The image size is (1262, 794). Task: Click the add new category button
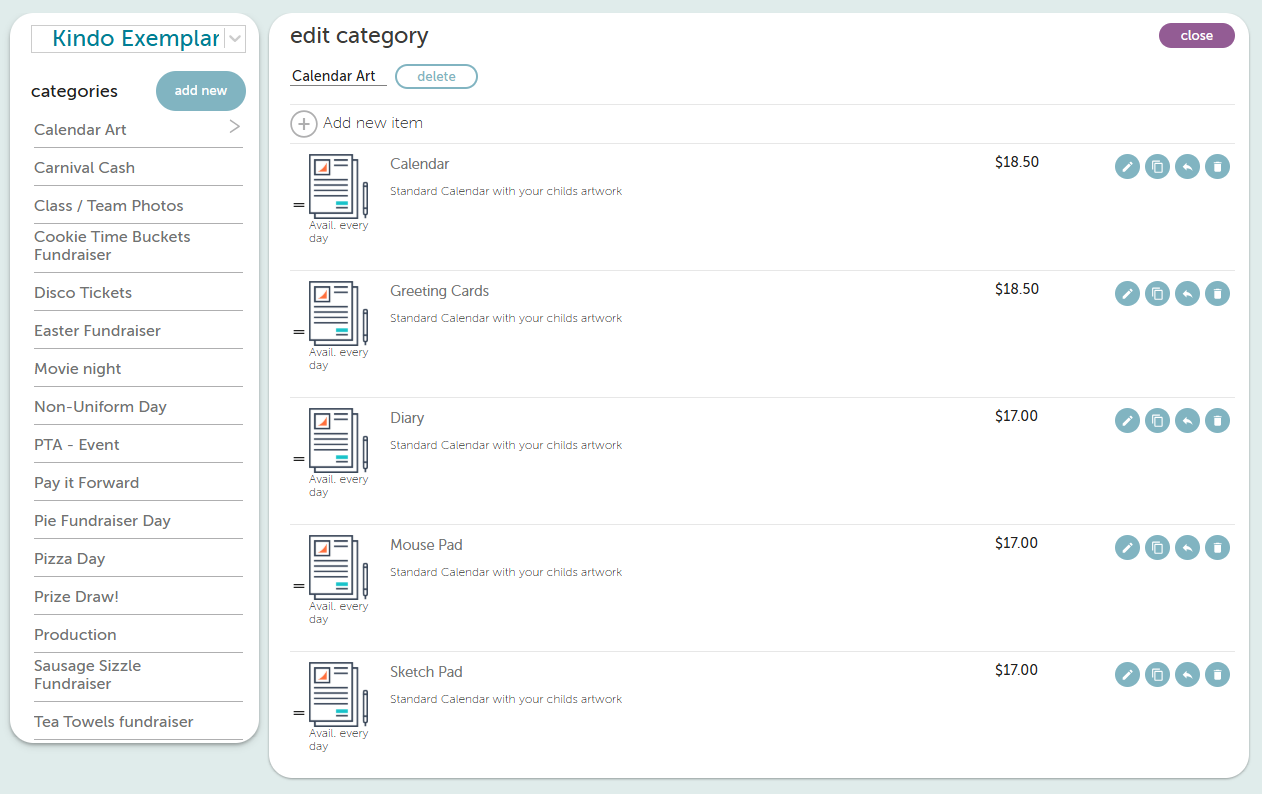pyautogui.click(x=201, y=91)
